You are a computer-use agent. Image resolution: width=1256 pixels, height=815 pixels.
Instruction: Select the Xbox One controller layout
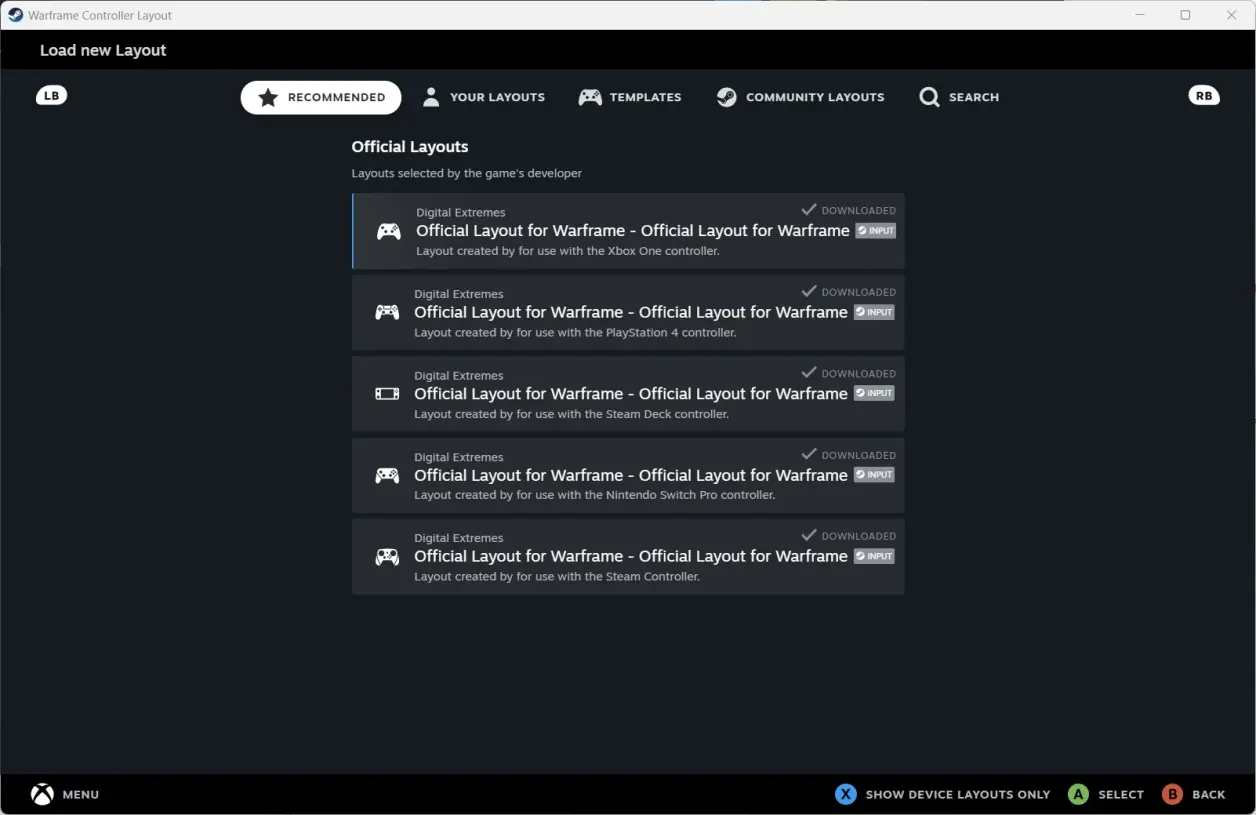point(628,231)
